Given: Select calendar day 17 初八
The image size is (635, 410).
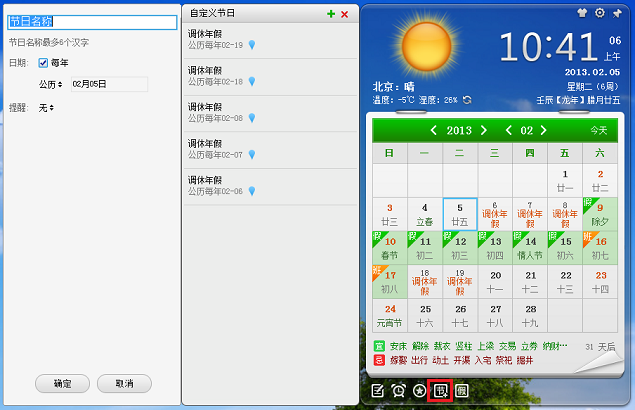Looking at the screenshot, I should click(390, 282).
